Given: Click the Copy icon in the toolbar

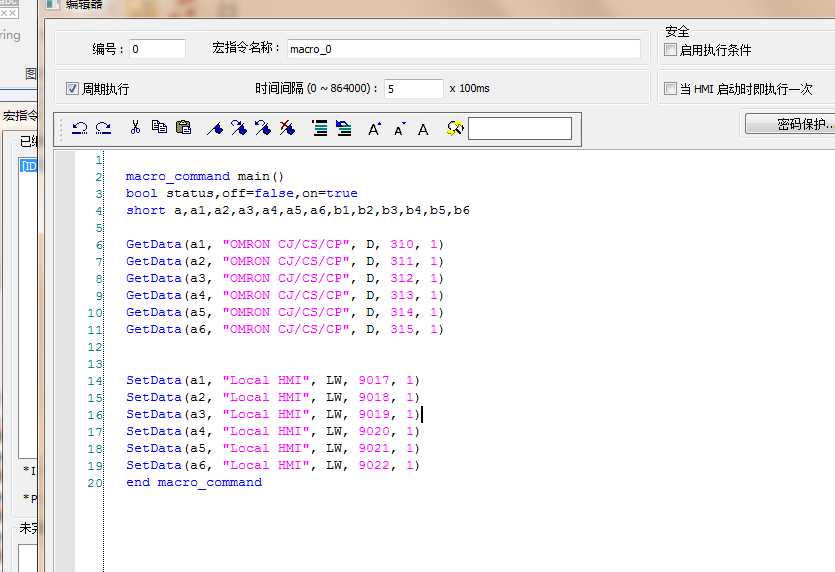Looking at the screenshot, I should (x=159, y=128).
